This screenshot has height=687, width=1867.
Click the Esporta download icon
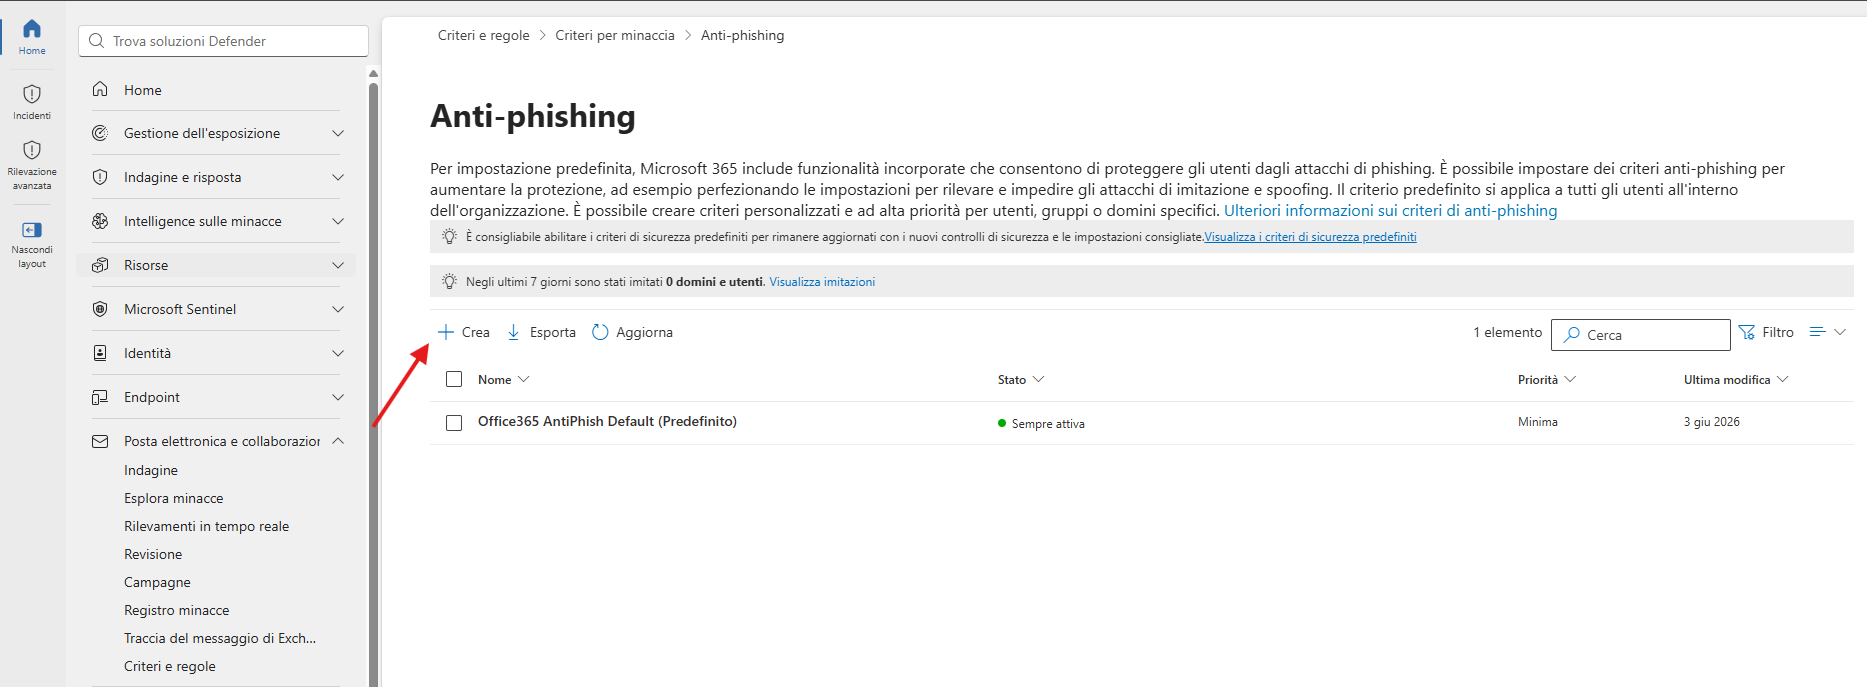click(x=513, y=332)
